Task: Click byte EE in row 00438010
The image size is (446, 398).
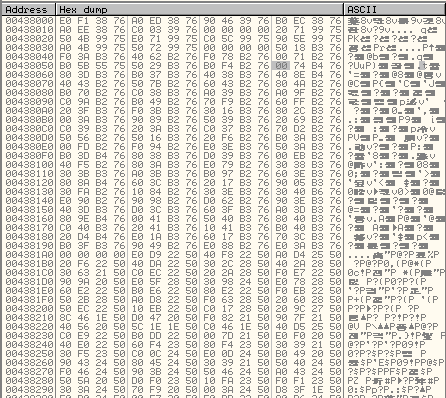Action: point(83,30)
